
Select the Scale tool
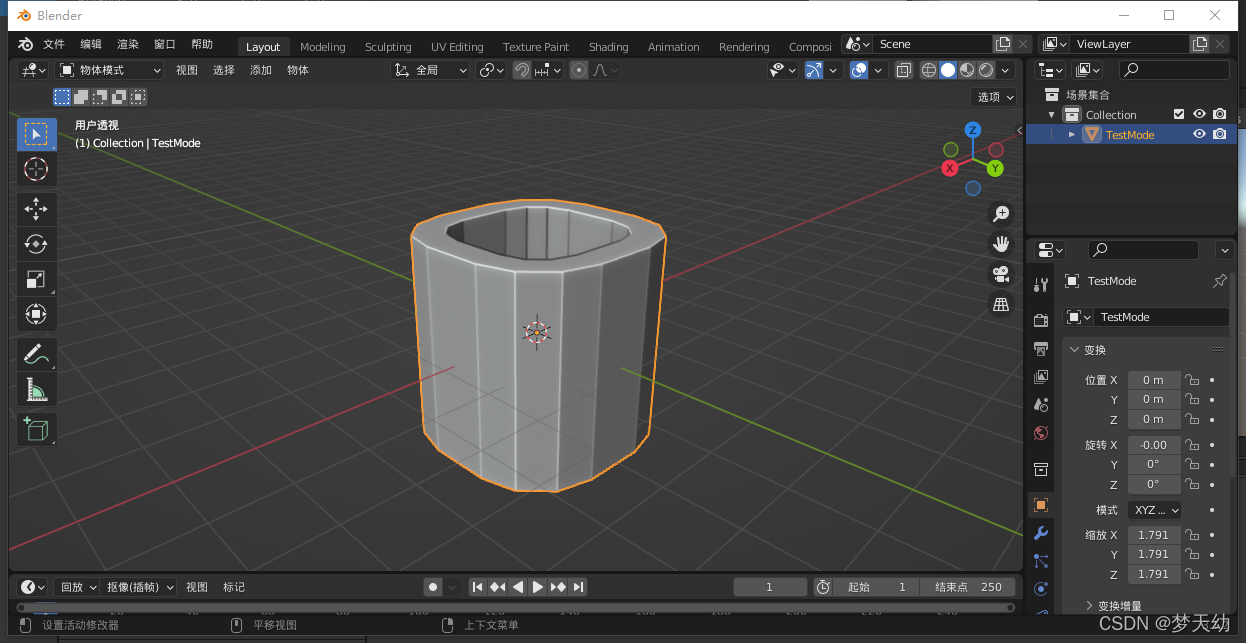(x=36, y=279)
